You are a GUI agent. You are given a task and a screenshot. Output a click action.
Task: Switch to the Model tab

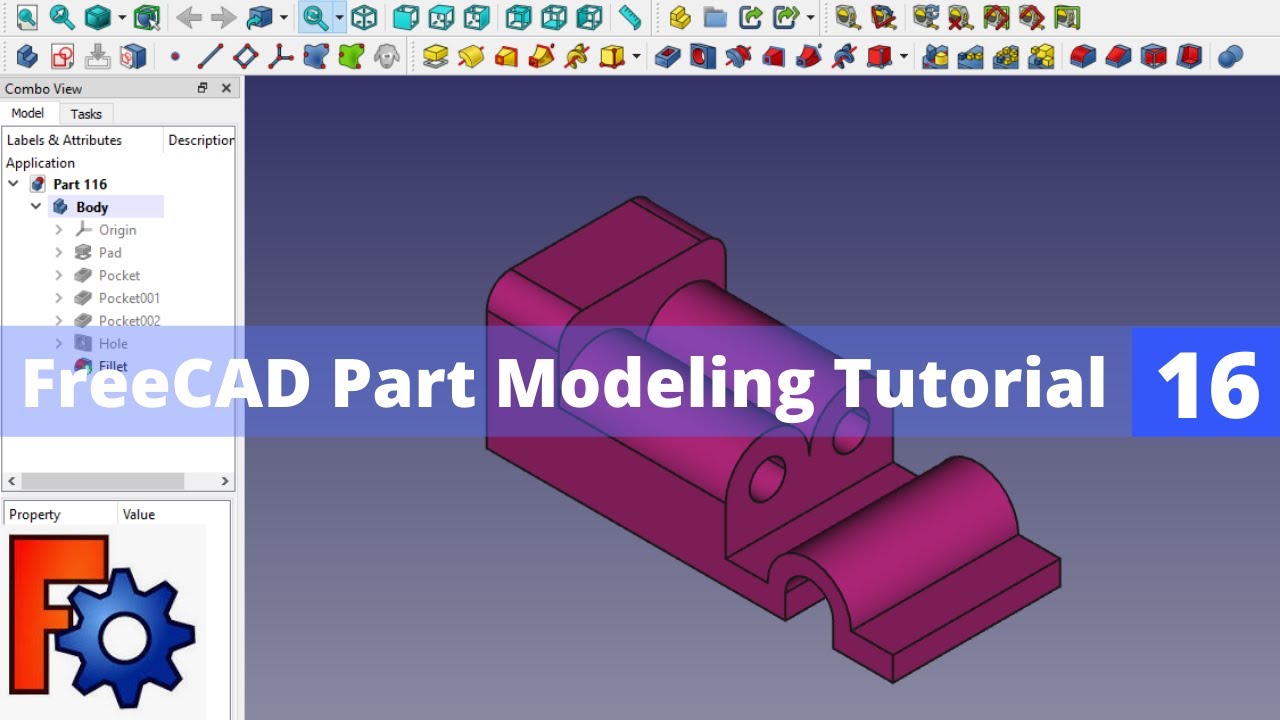[x=28, y=113]
